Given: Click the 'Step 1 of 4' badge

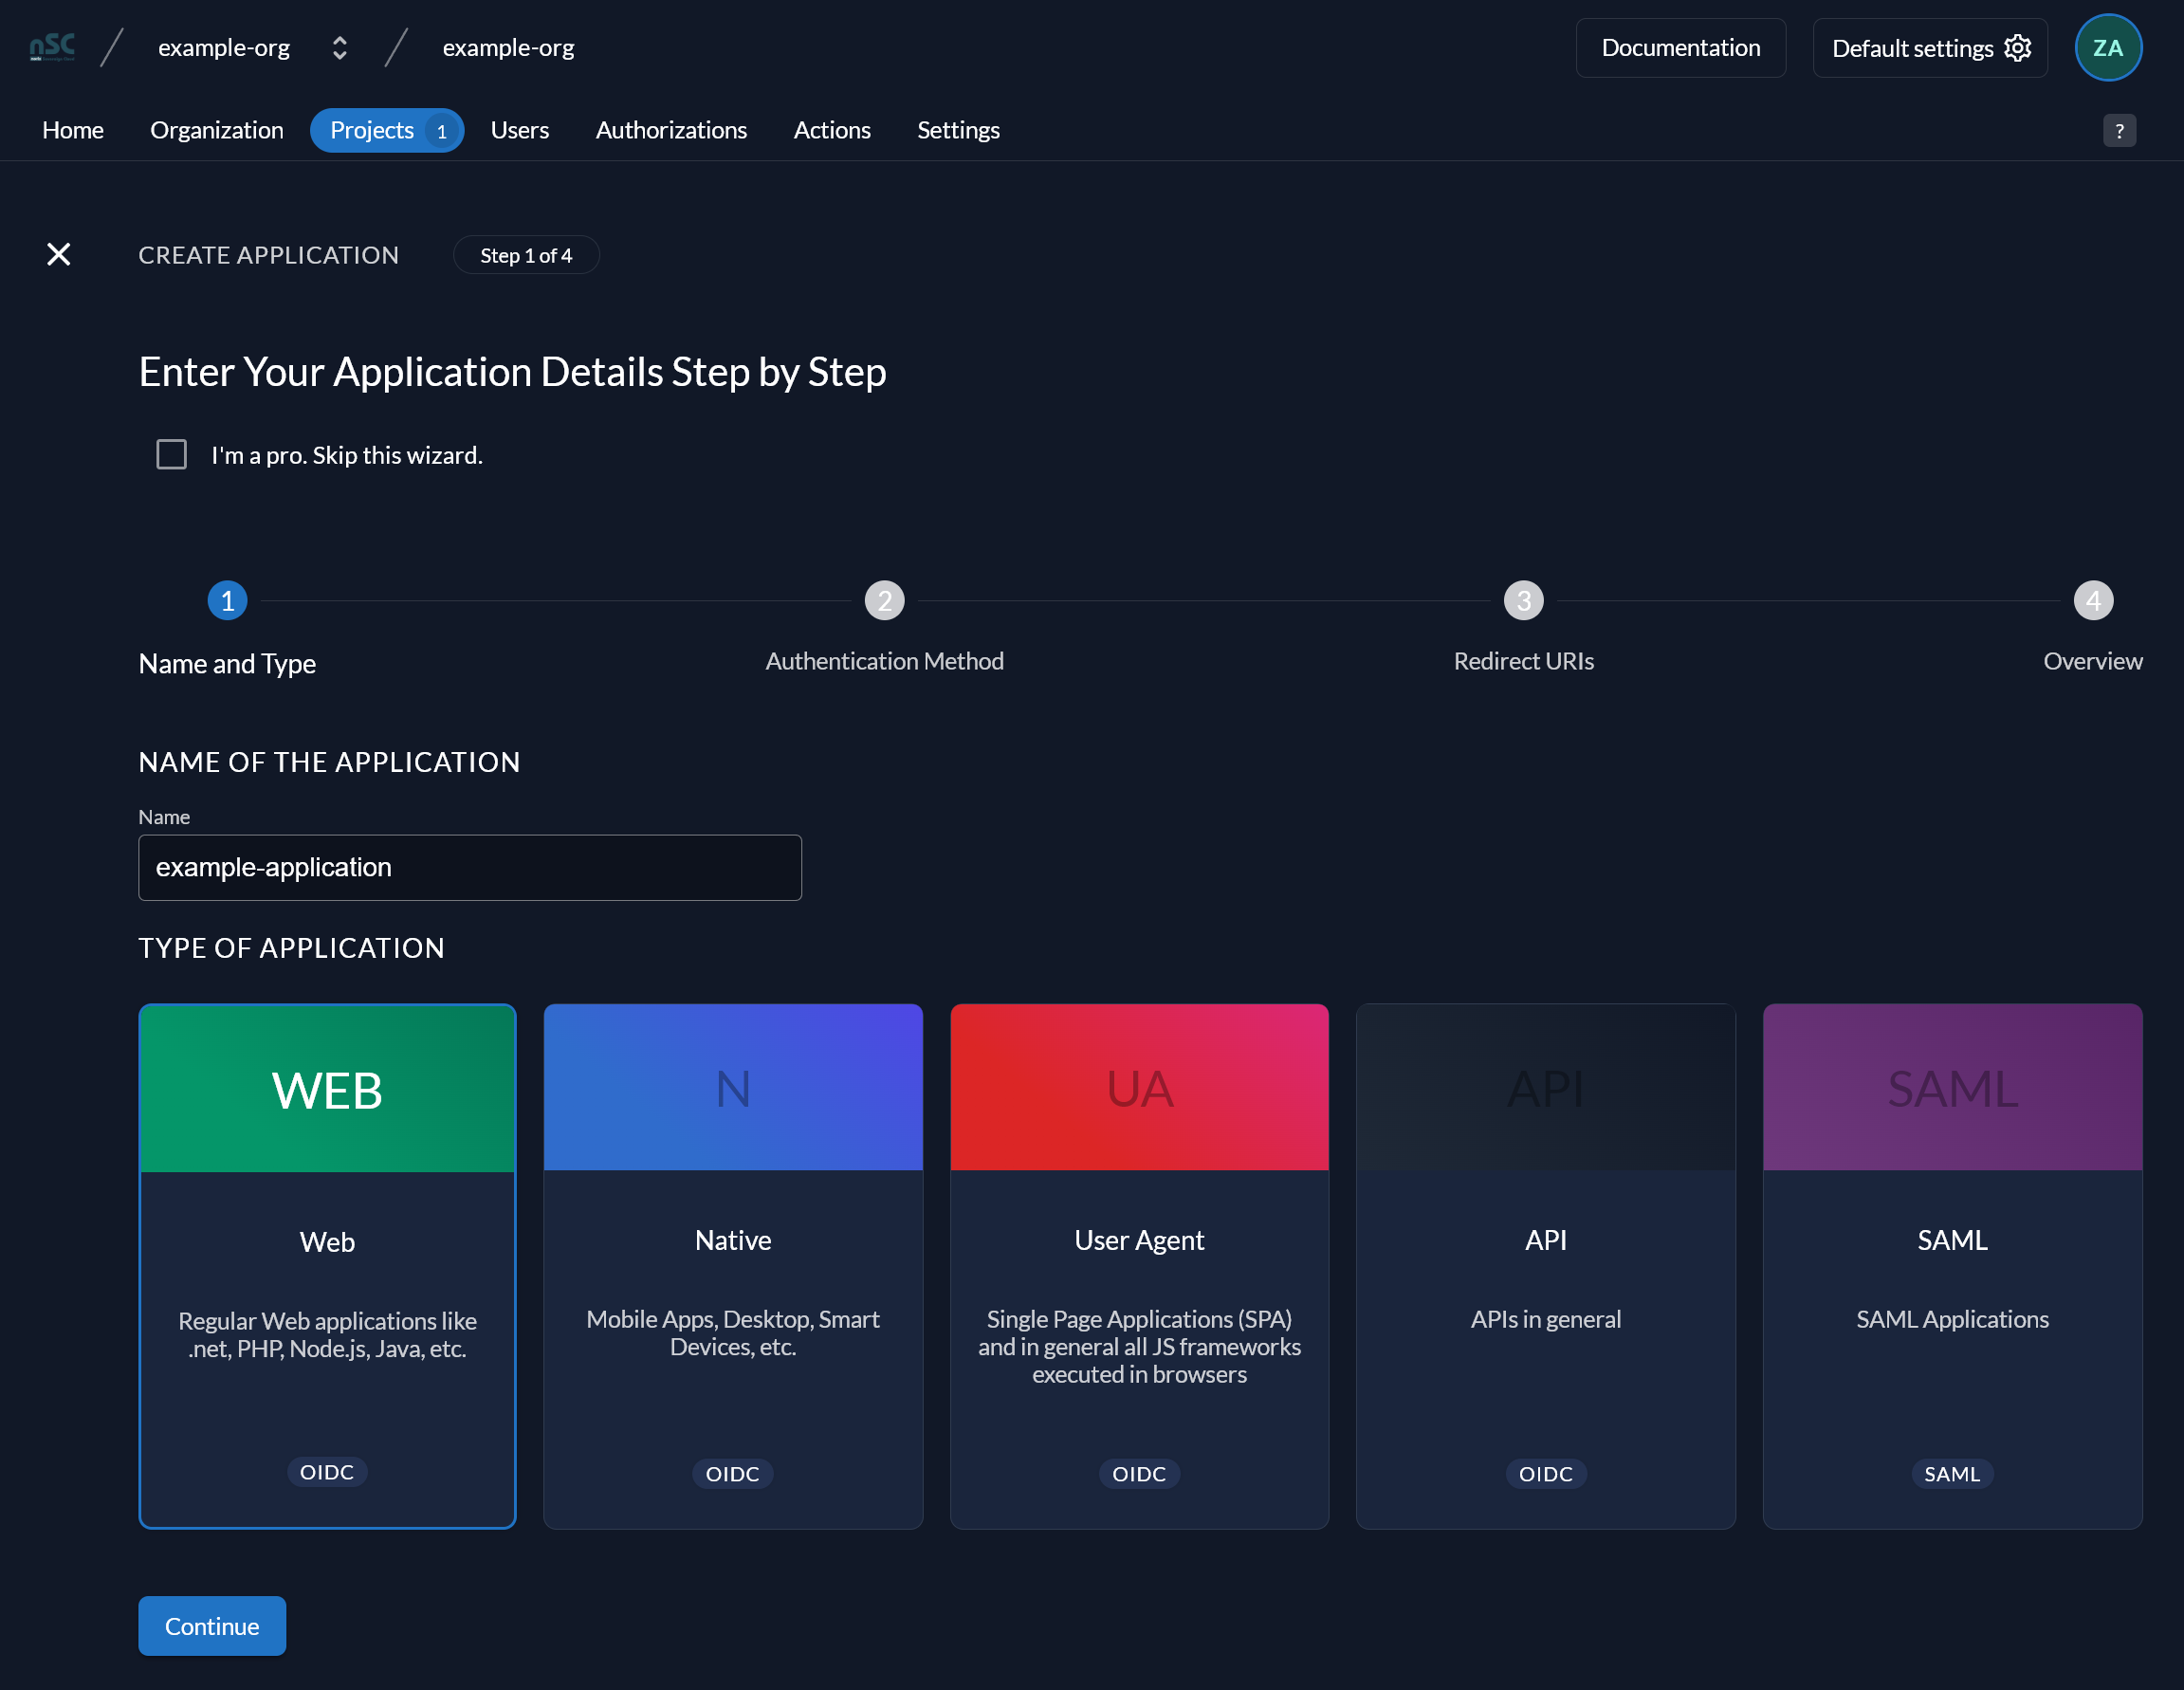Looking at the screenshot, I should [526, 255].
